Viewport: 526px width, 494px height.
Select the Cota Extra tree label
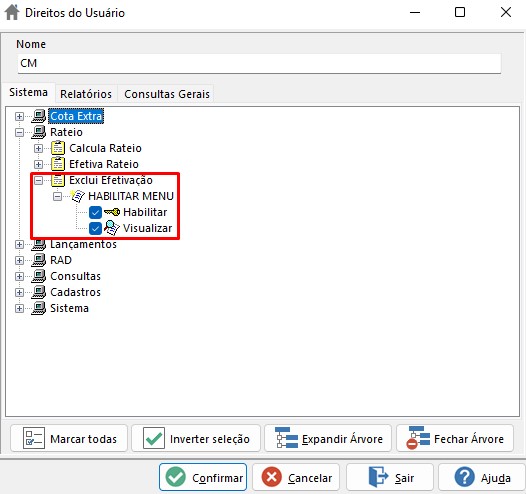point(76,116)
